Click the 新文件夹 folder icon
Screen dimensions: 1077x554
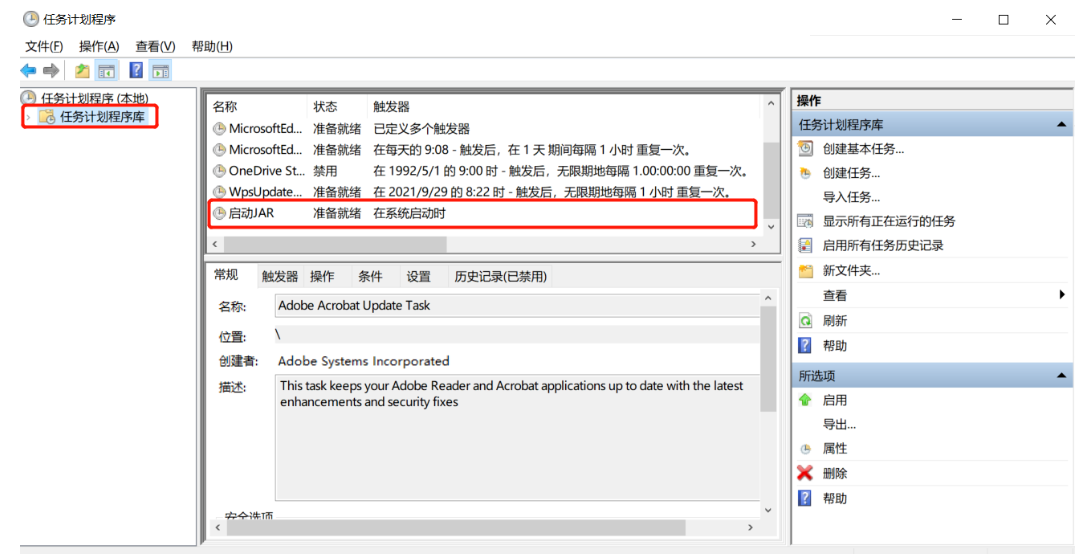tap(805, 270)
